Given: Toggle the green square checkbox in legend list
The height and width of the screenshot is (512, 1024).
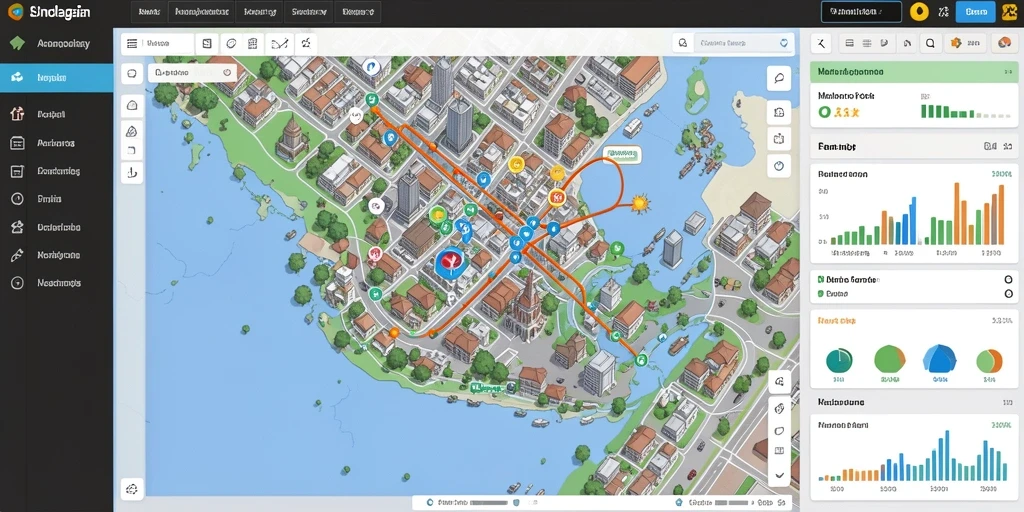Looking at the screenshot, I should (x=820, y=280).
